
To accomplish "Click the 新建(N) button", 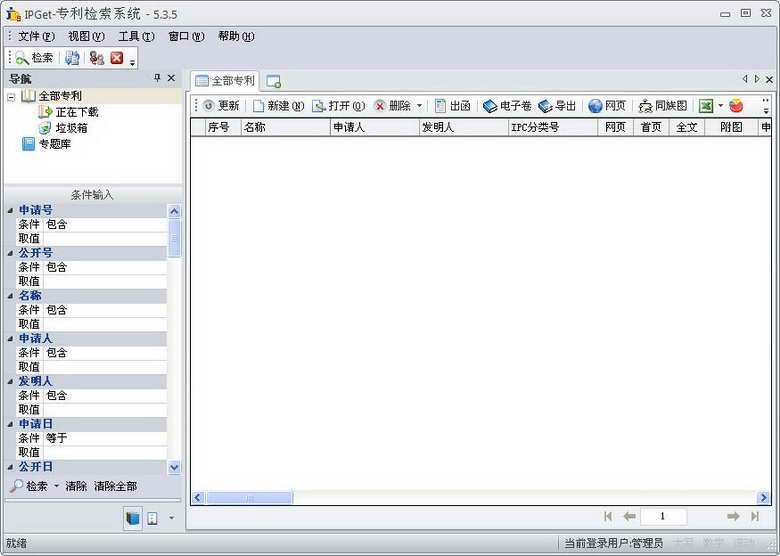I will (x=278, y=106).
